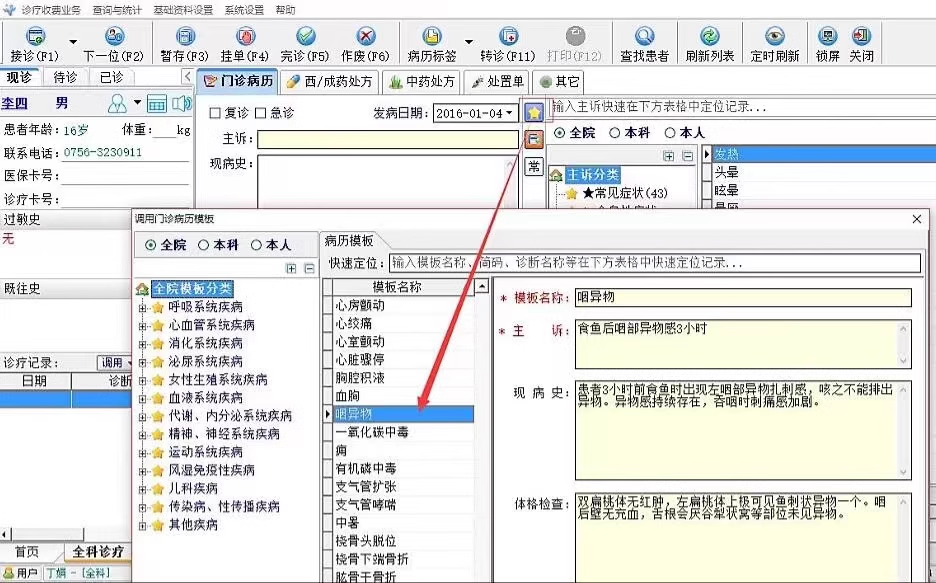Select 本人 radio in template dialog
The image size is (936, 583).
coord(256,245)
